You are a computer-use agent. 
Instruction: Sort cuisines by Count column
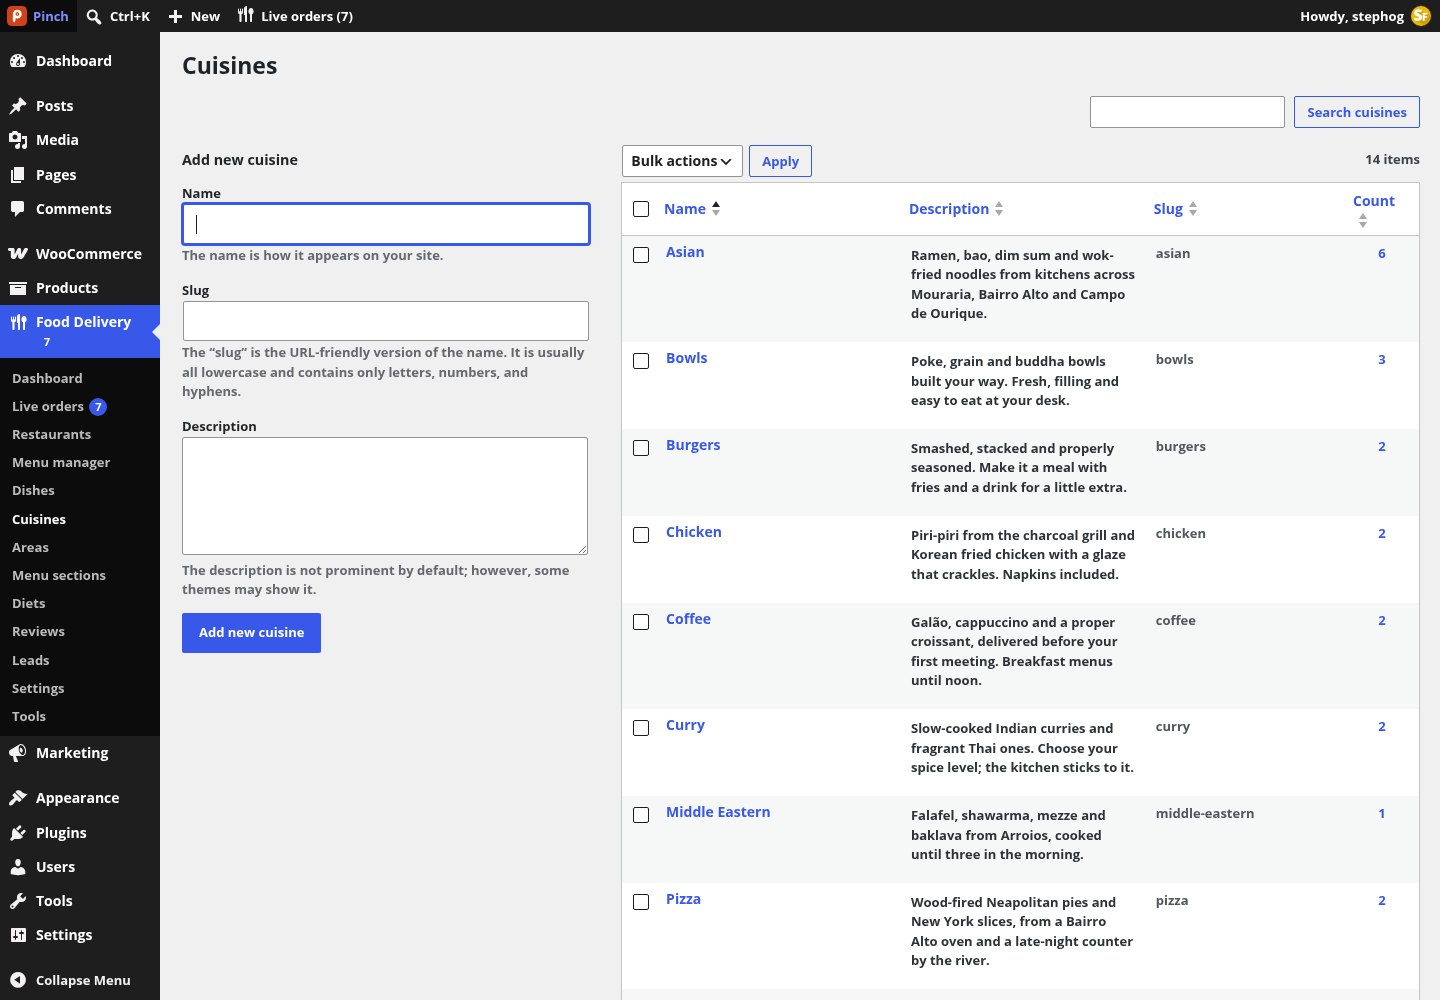[1373, 210]
